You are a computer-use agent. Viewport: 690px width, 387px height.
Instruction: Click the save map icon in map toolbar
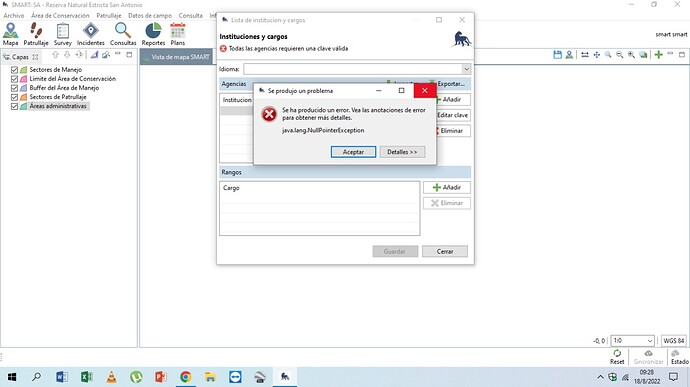click(x=558, y=55)
